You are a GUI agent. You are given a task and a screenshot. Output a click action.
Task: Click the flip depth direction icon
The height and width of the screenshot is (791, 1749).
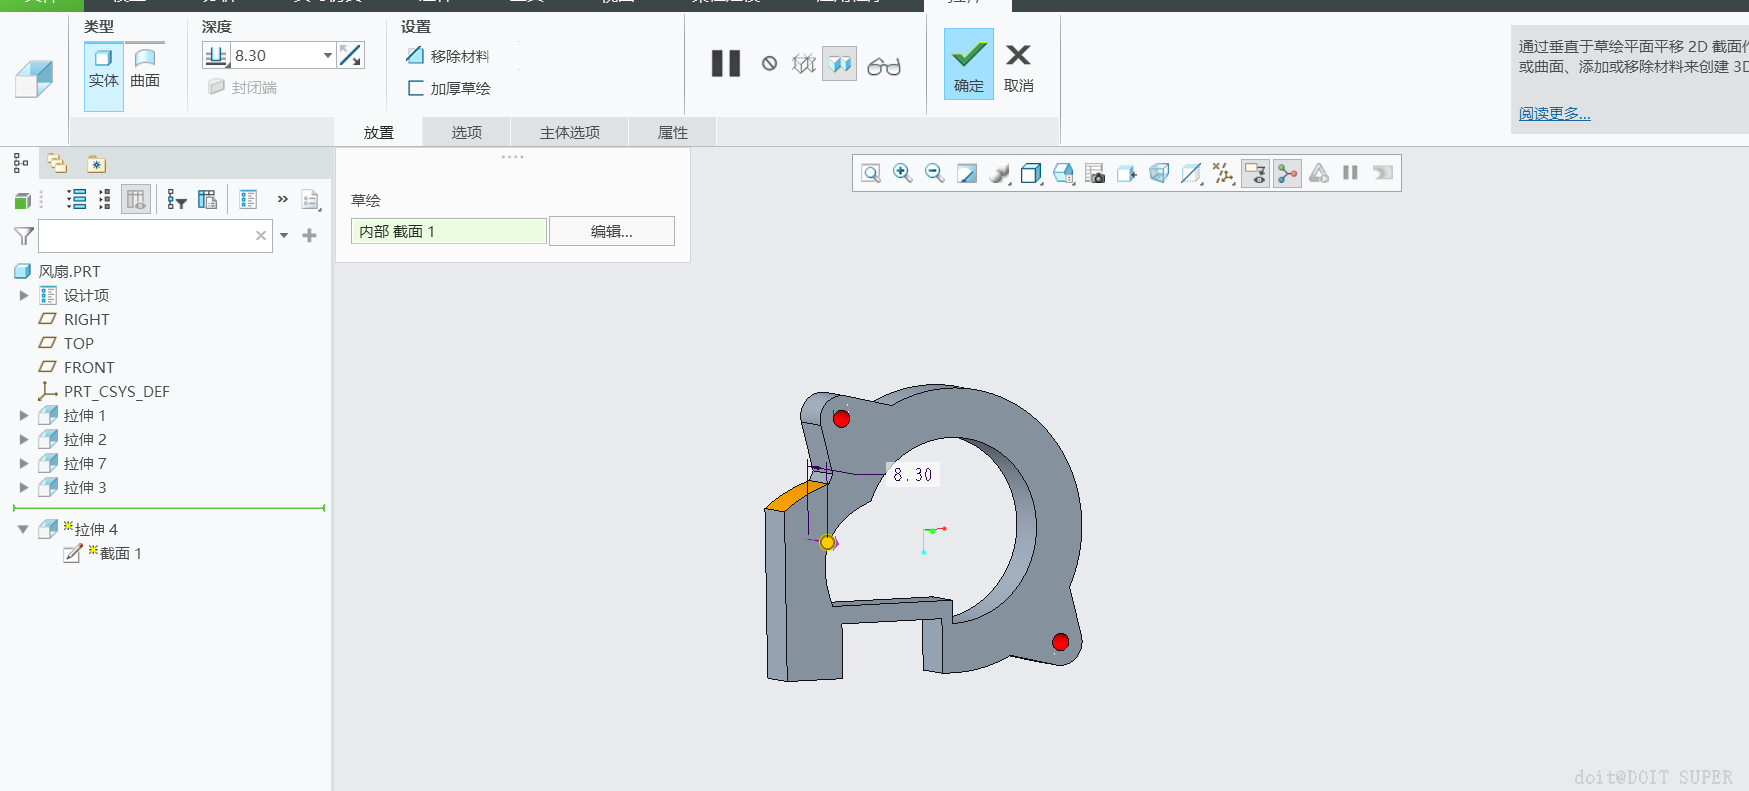350,56
